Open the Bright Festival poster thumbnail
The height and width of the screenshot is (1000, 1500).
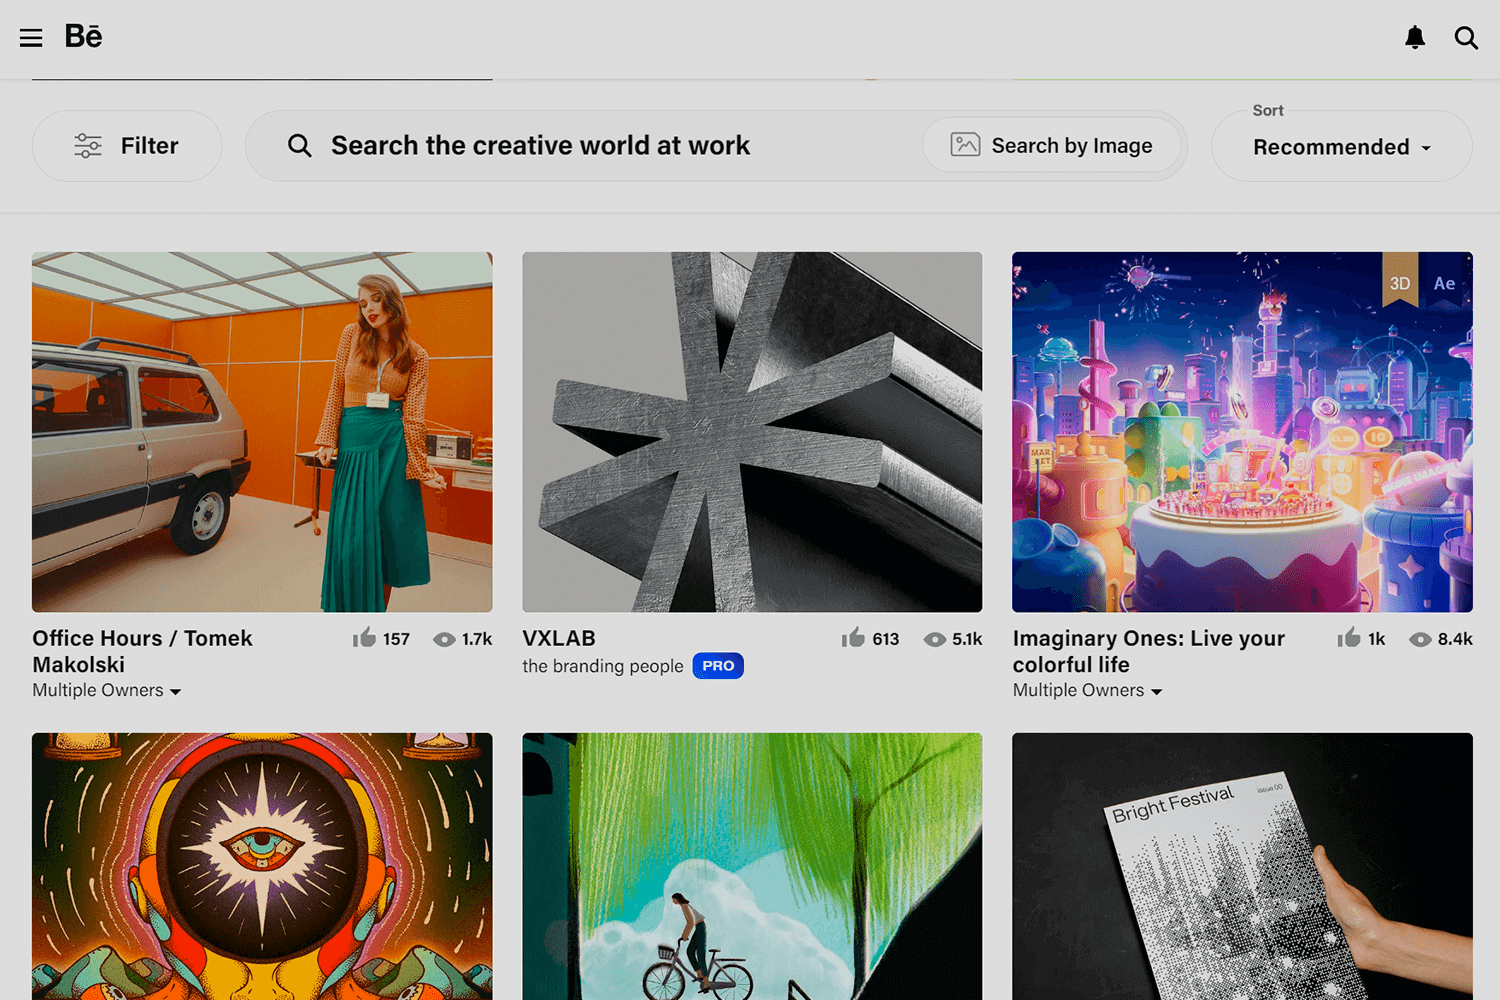click(x=1242, y=866)
